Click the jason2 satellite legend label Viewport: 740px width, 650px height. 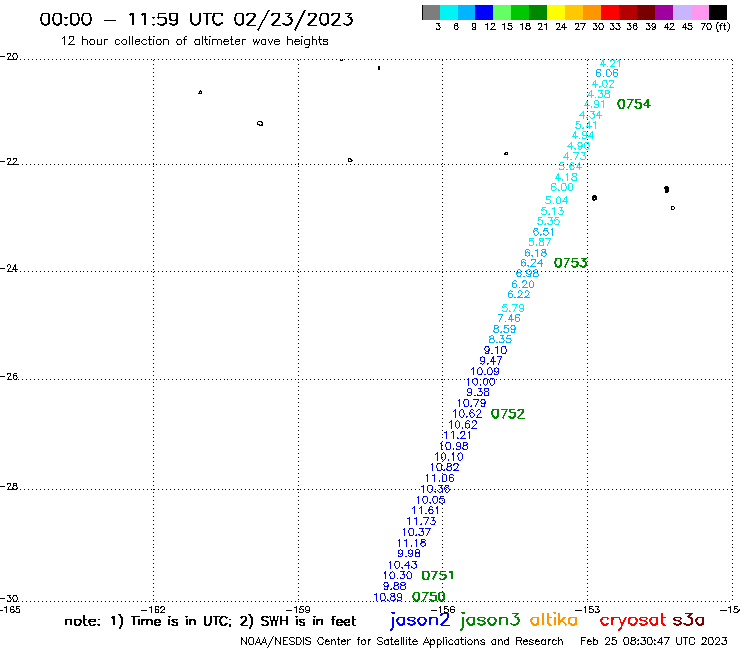420,620
